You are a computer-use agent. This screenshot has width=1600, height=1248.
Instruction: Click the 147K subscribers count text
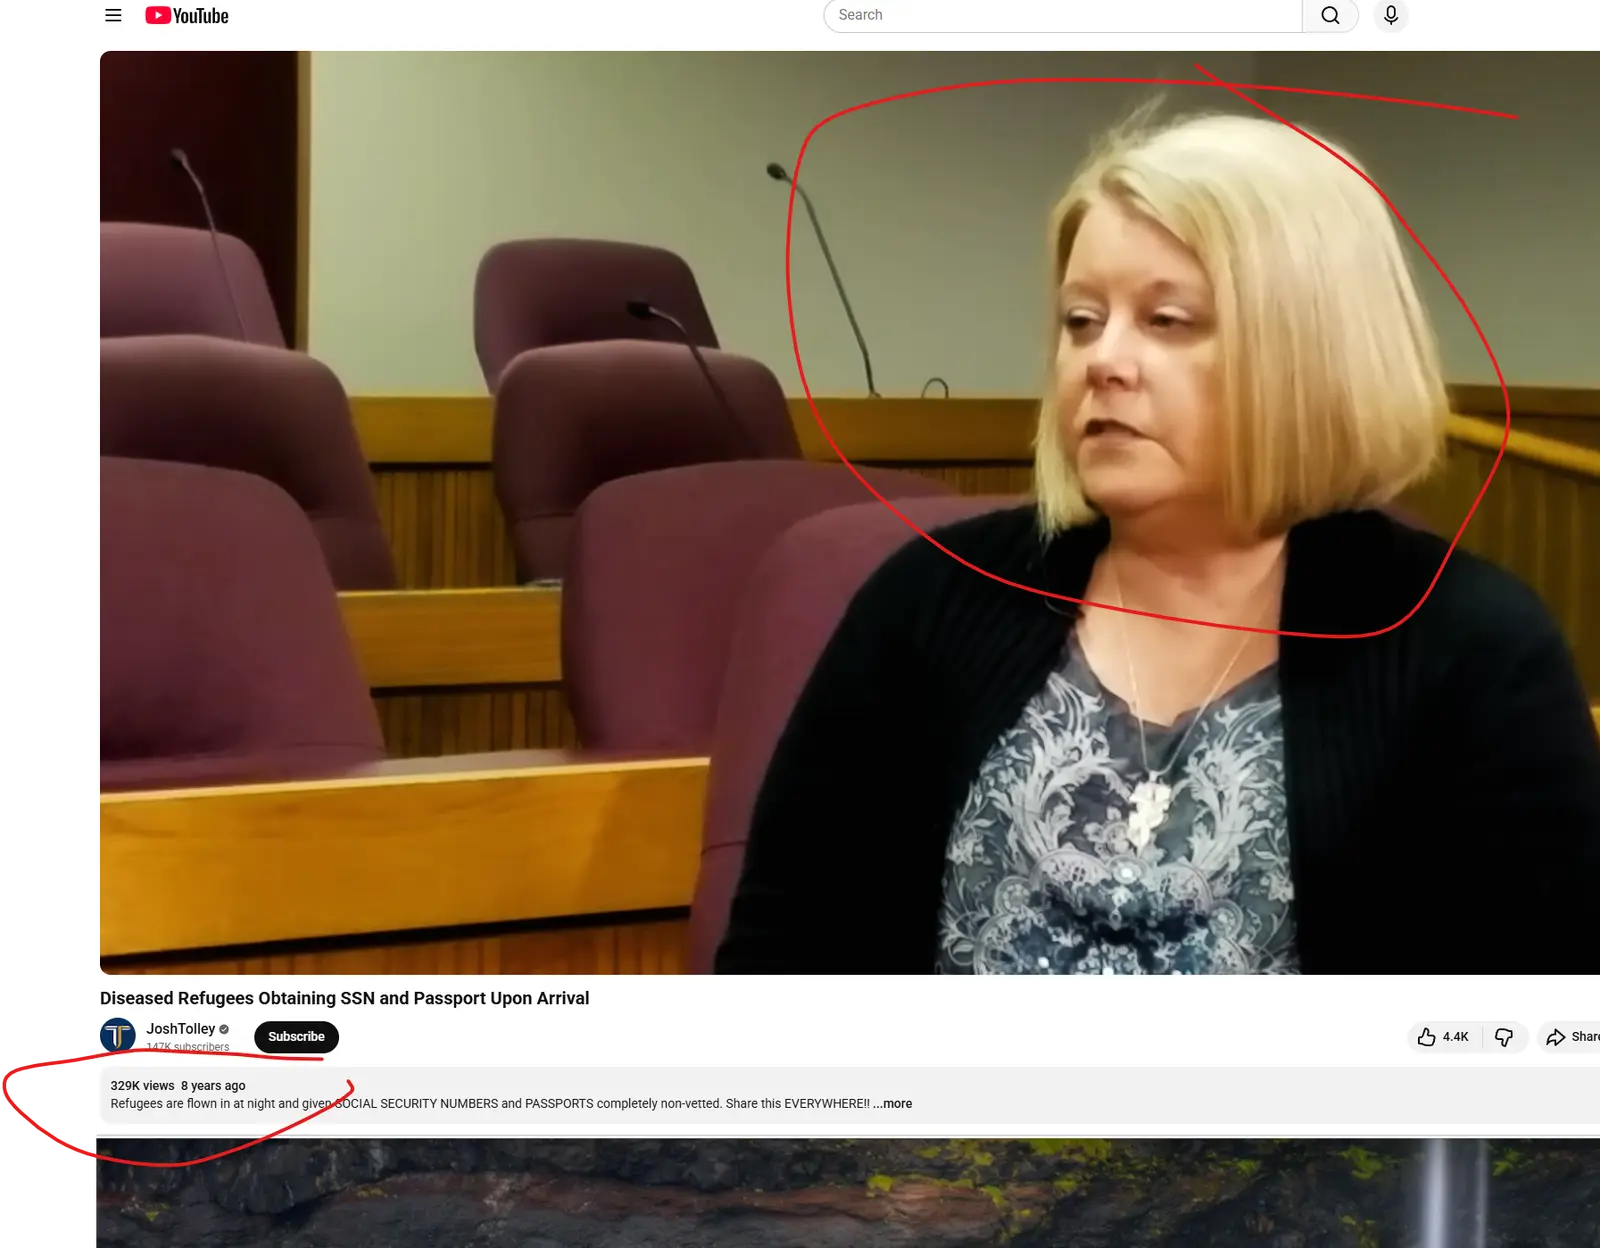[188, 1047]
